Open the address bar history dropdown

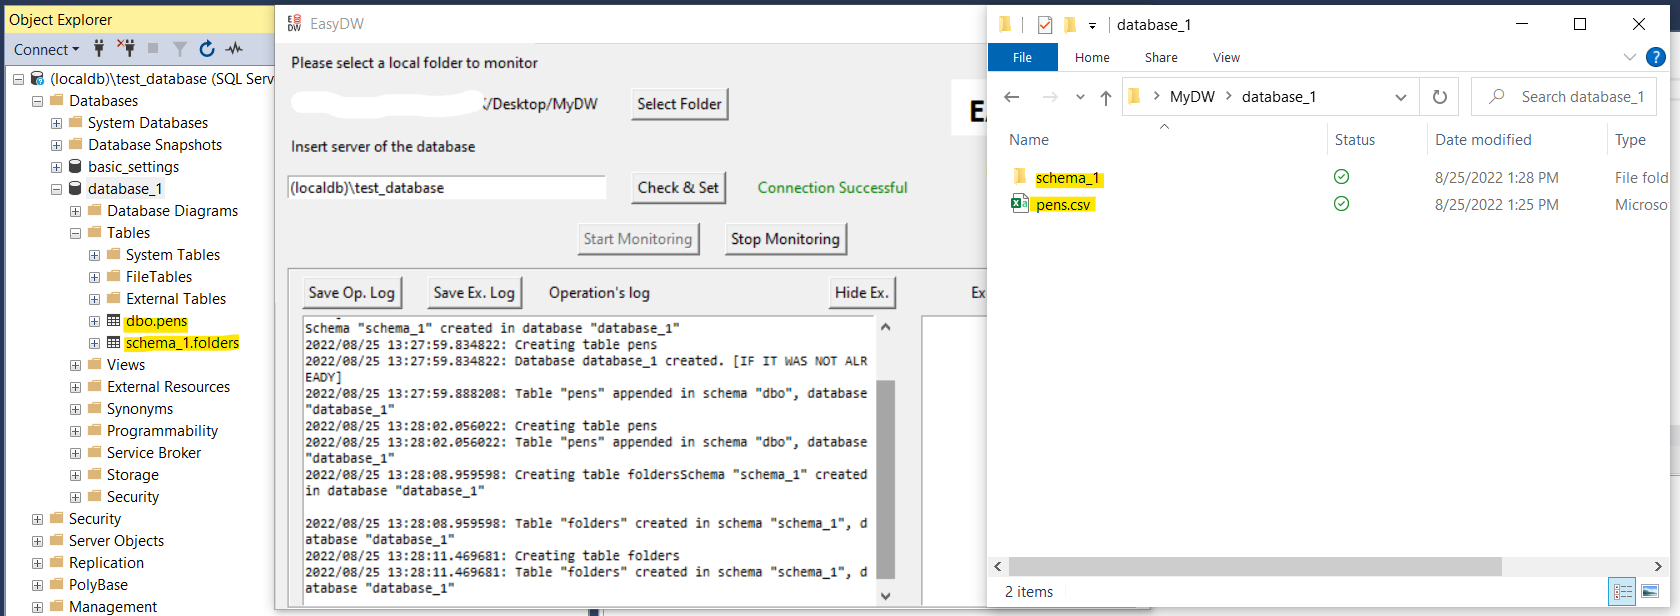(x=1401, y=97)
